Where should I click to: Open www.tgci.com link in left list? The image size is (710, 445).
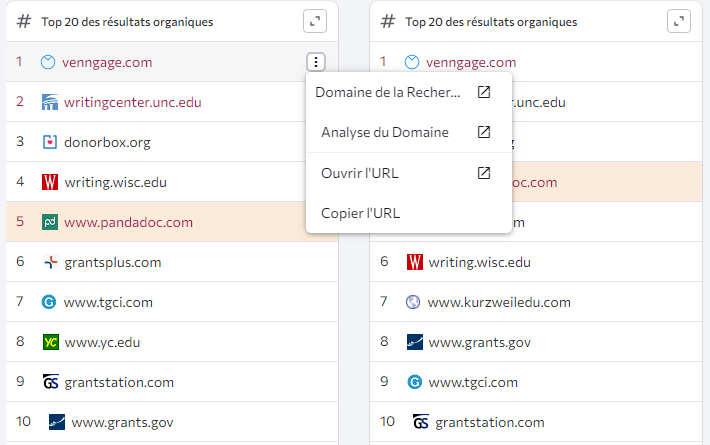(x=108, y=302)
